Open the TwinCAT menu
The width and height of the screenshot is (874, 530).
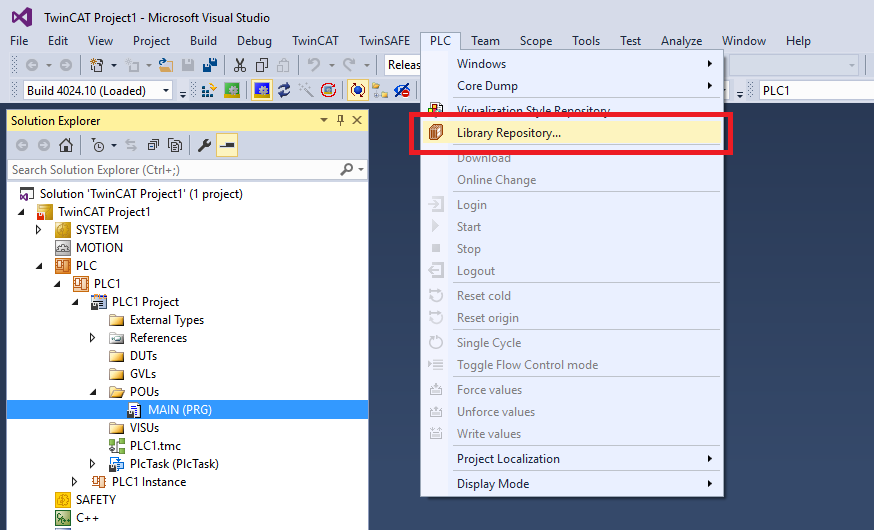click(x=315, y=41)
